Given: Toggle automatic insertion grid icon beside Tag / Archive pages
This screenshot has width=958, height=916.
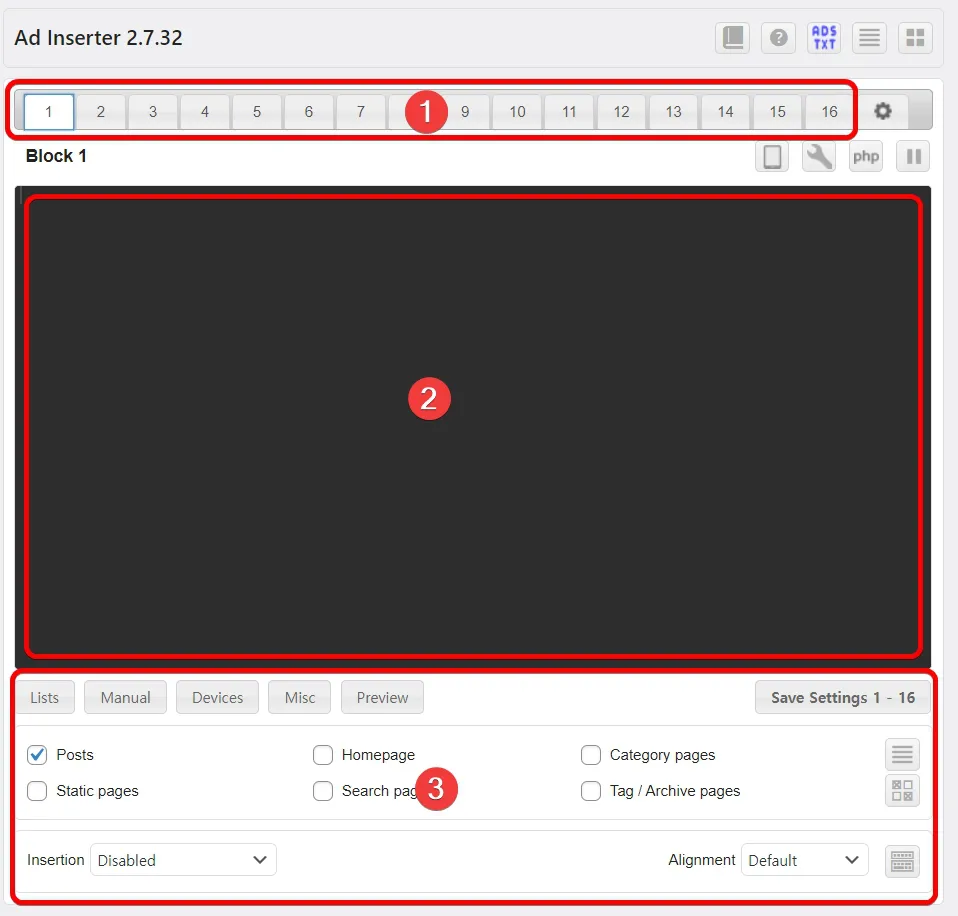Looking at the screenshot, I should pos(902,790).
